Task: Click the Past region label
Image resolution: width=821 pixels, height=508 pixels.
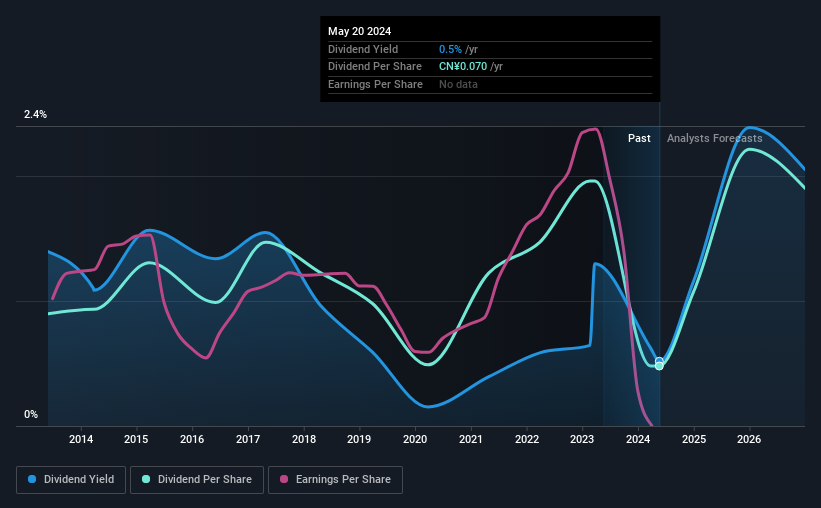Action: [x=639, y=138]
